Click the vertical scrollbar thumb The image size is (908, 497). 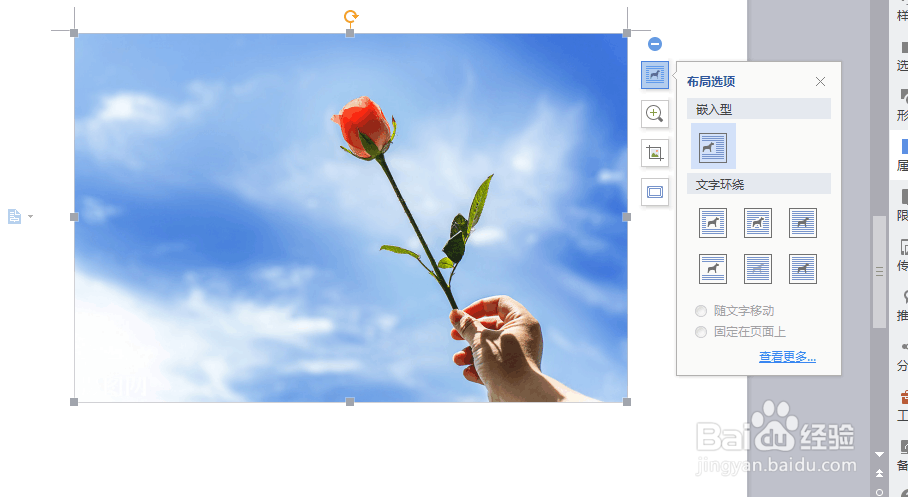pos(879,272)
